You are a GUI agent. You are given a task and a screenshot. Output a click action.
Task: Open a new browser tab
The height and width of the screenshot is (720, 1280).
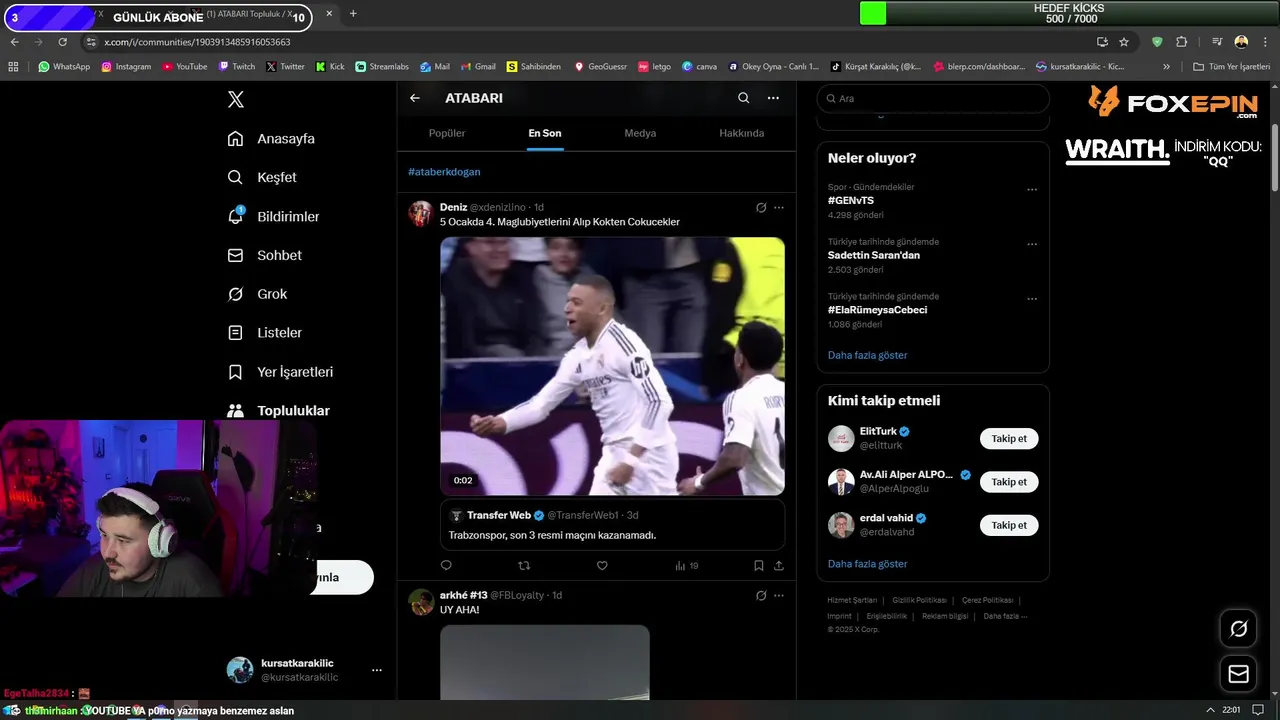pos(353,14)
